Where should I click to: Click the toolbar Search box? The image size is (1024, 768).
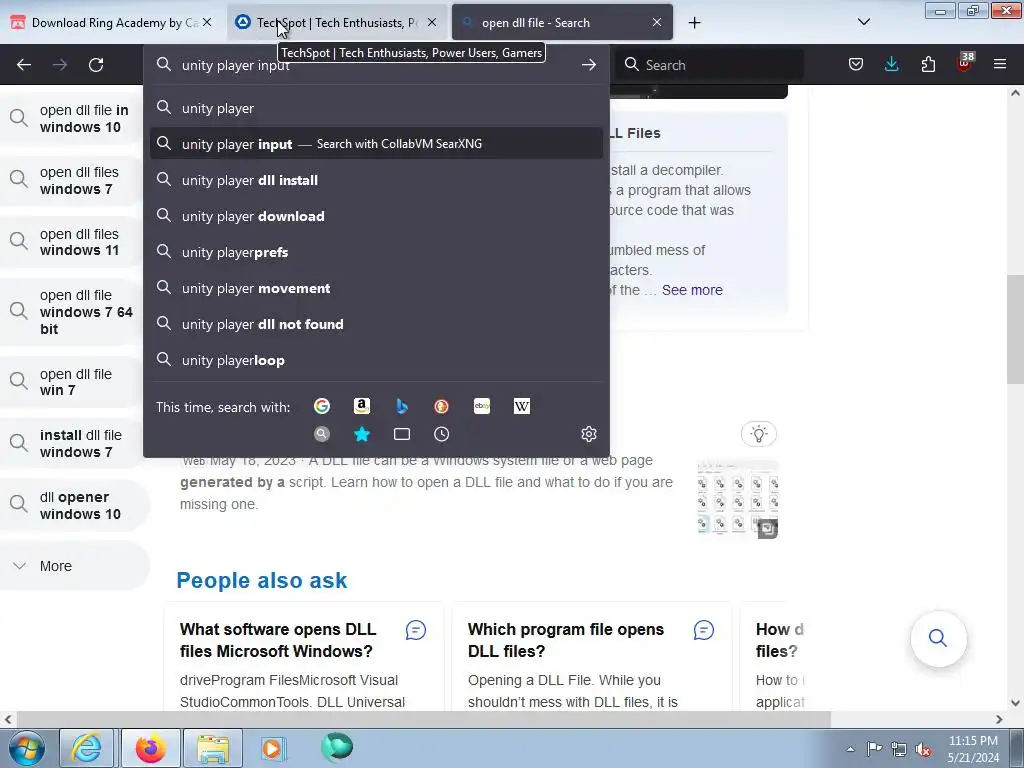click(709, 65)
